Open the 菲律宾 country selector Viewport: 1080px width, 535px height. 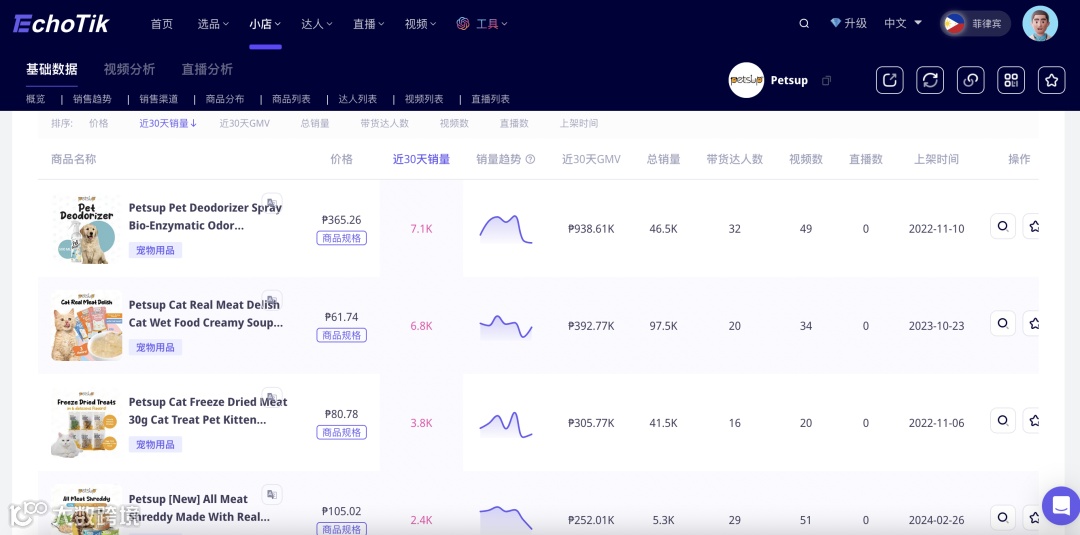(x=975, y=23)
